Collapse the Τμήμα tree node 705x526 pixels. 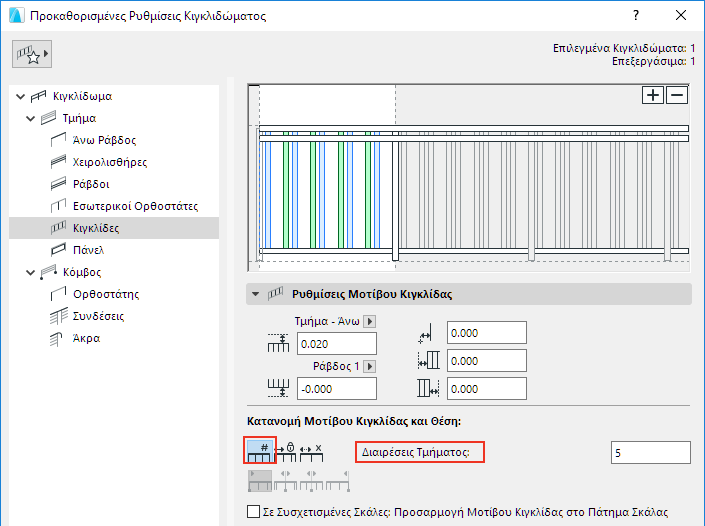coord(30,118)
